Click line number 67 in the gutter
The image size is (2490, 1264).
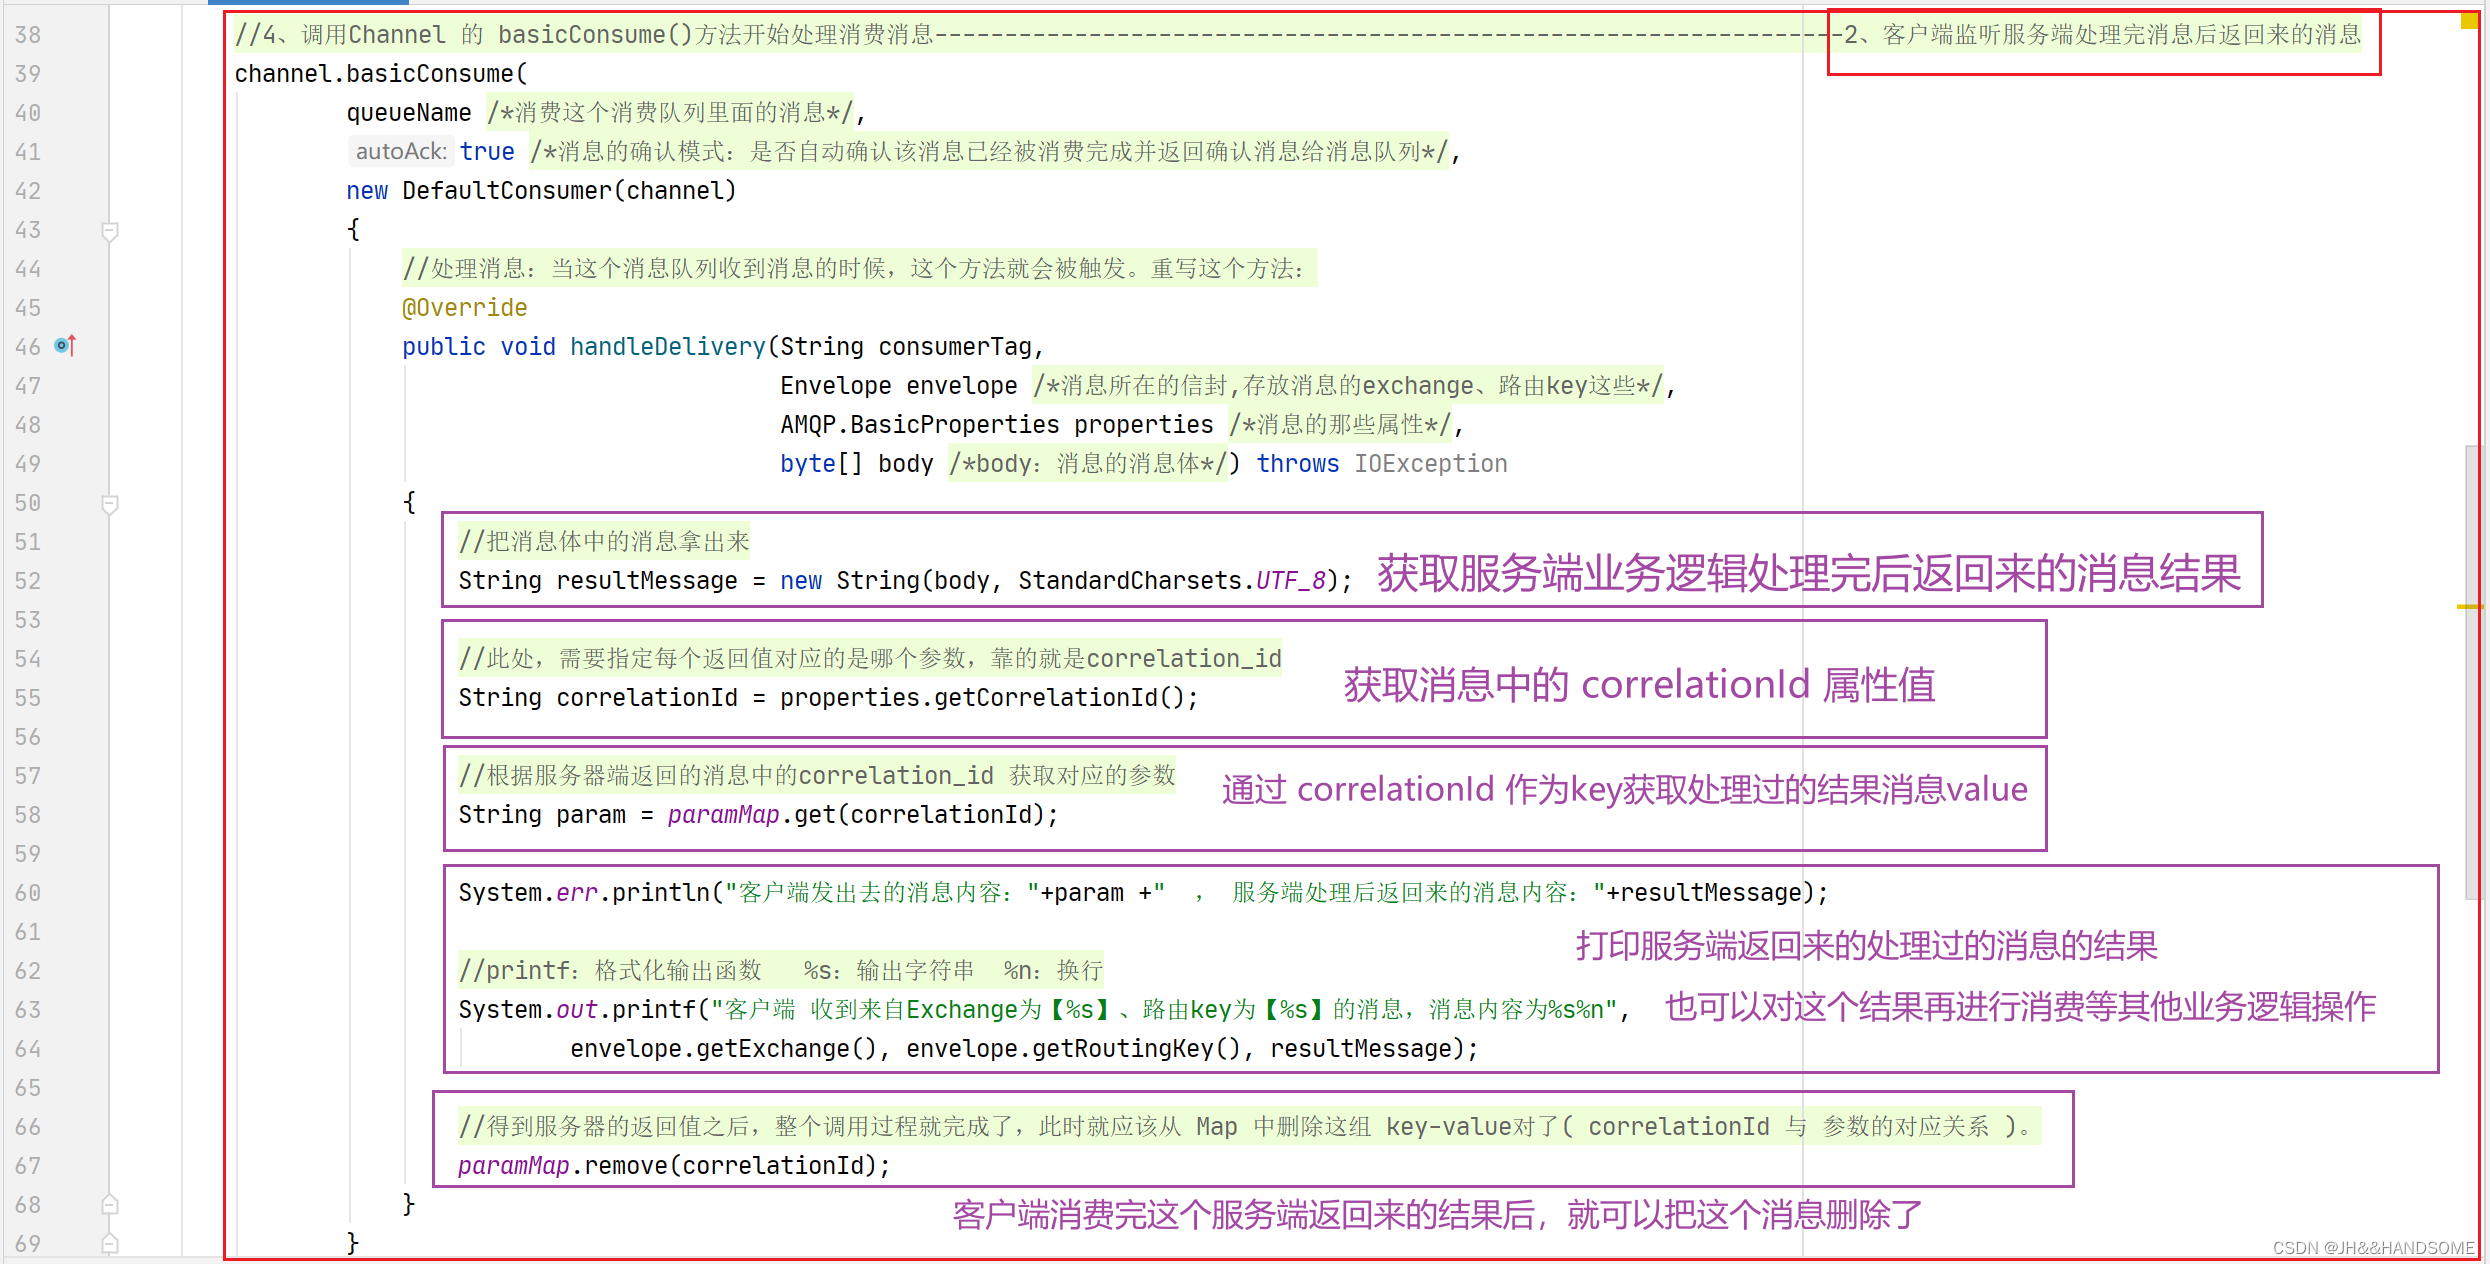tap(28, 1166)
